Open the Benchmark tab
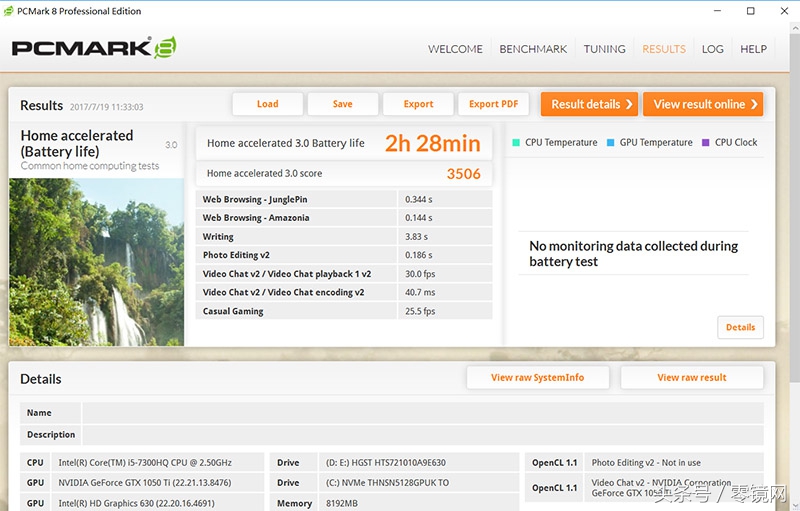 (x=533, y=49)
